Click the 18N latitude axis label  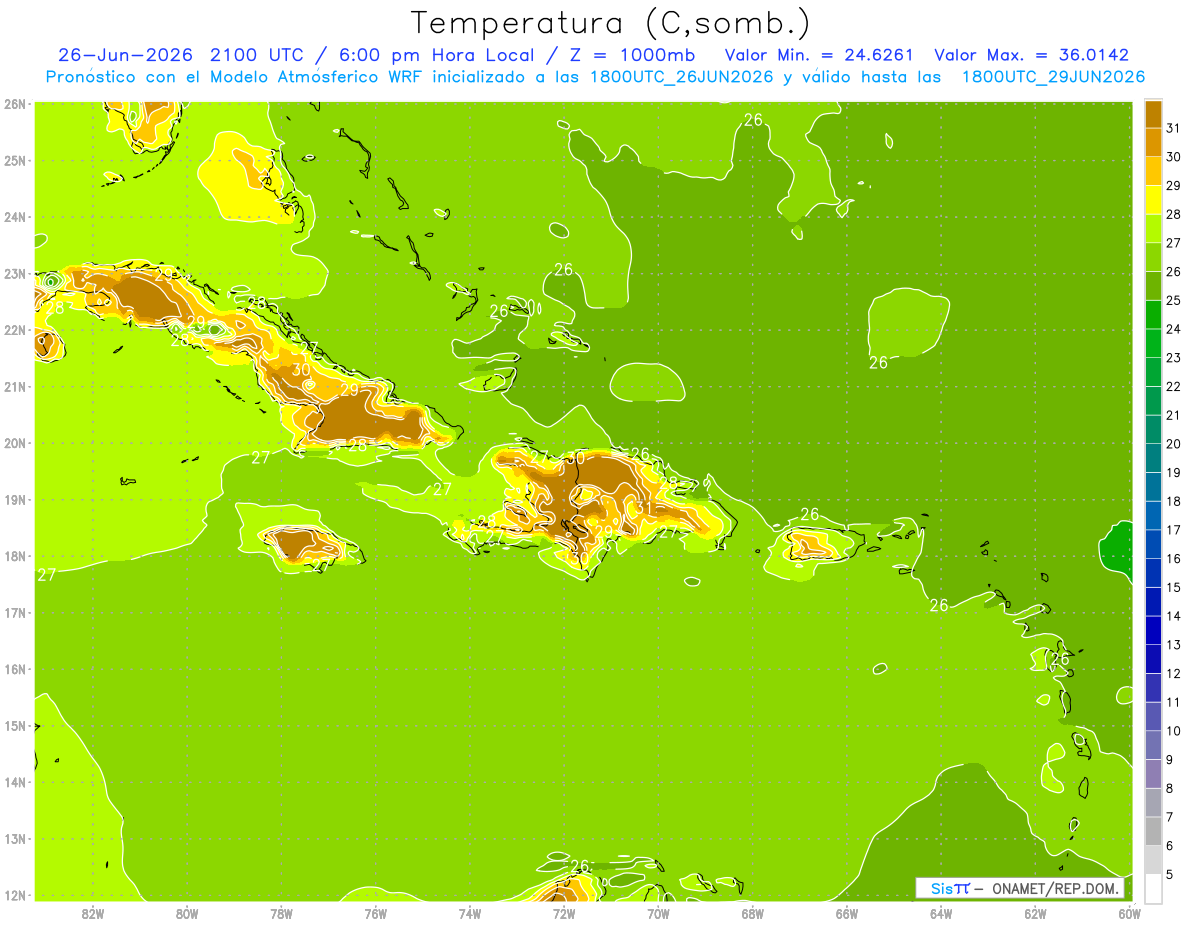click(x=15, y=556)
